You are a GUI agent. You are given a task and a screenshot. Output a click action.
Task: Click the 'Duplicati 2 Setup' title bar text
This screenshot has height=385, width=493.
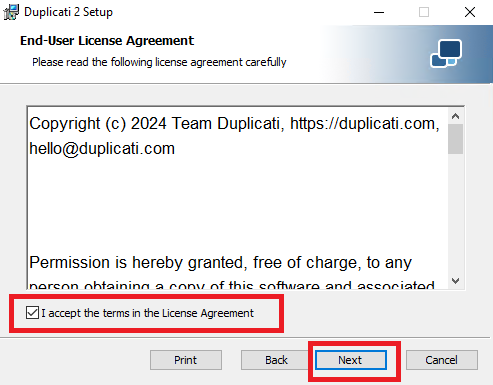tap(68, 12)
